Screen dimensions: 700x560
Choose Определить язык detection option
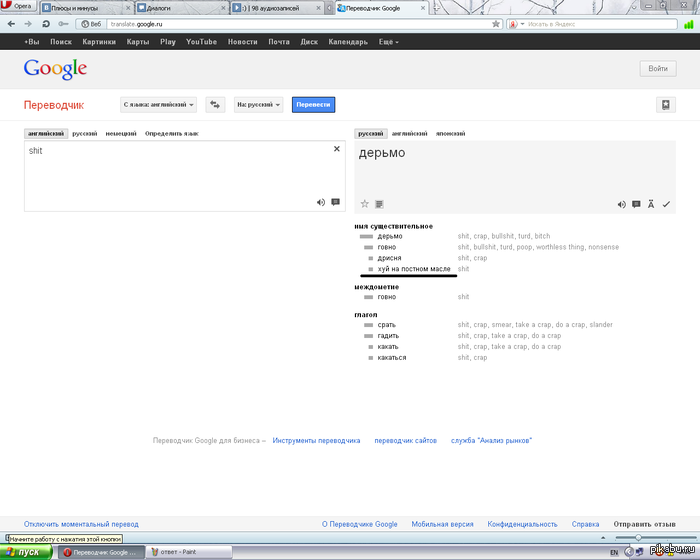(x=172, y=134)
